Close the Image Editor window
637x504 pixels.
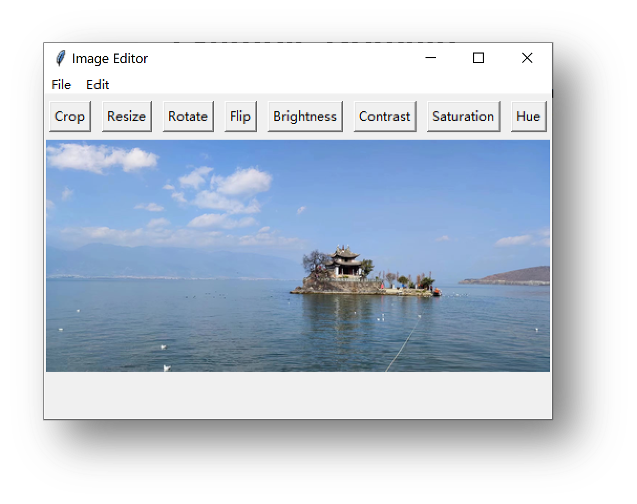click(527, 58)
